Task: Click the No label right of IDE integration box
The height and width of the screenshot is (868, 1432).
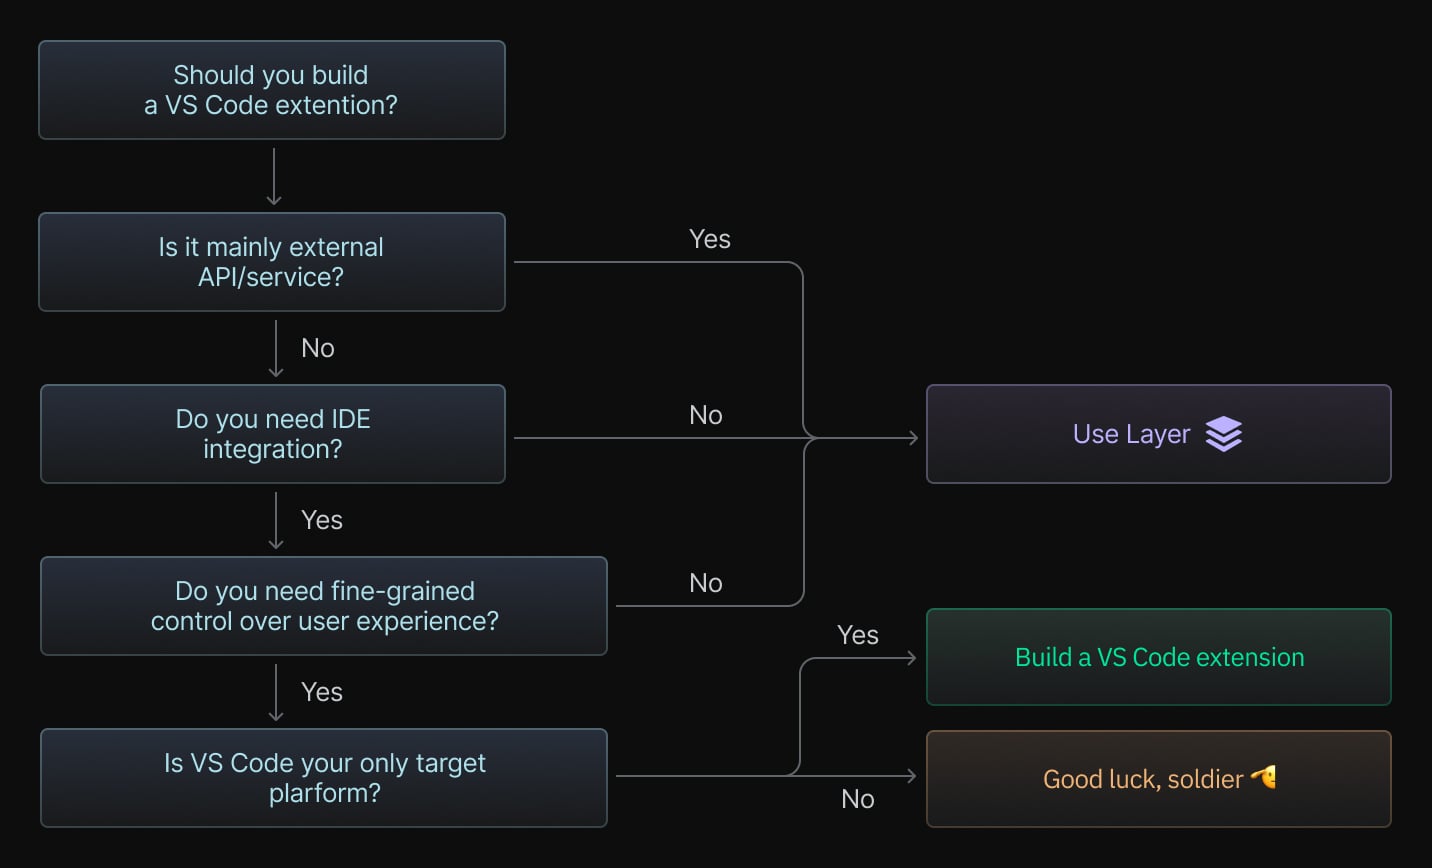Action: tap(706, 415)
